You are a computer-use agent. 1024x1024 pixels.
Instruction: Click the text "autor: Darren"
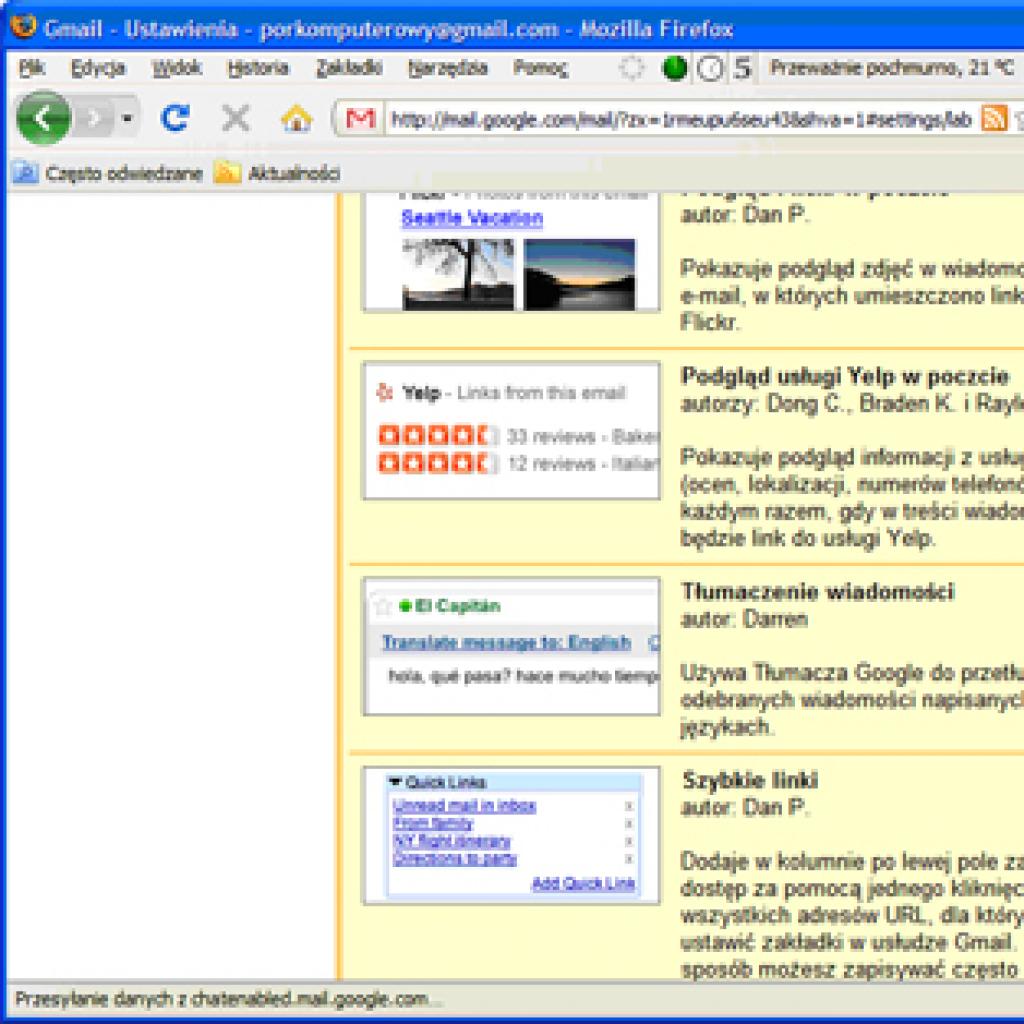coord(744,619)
